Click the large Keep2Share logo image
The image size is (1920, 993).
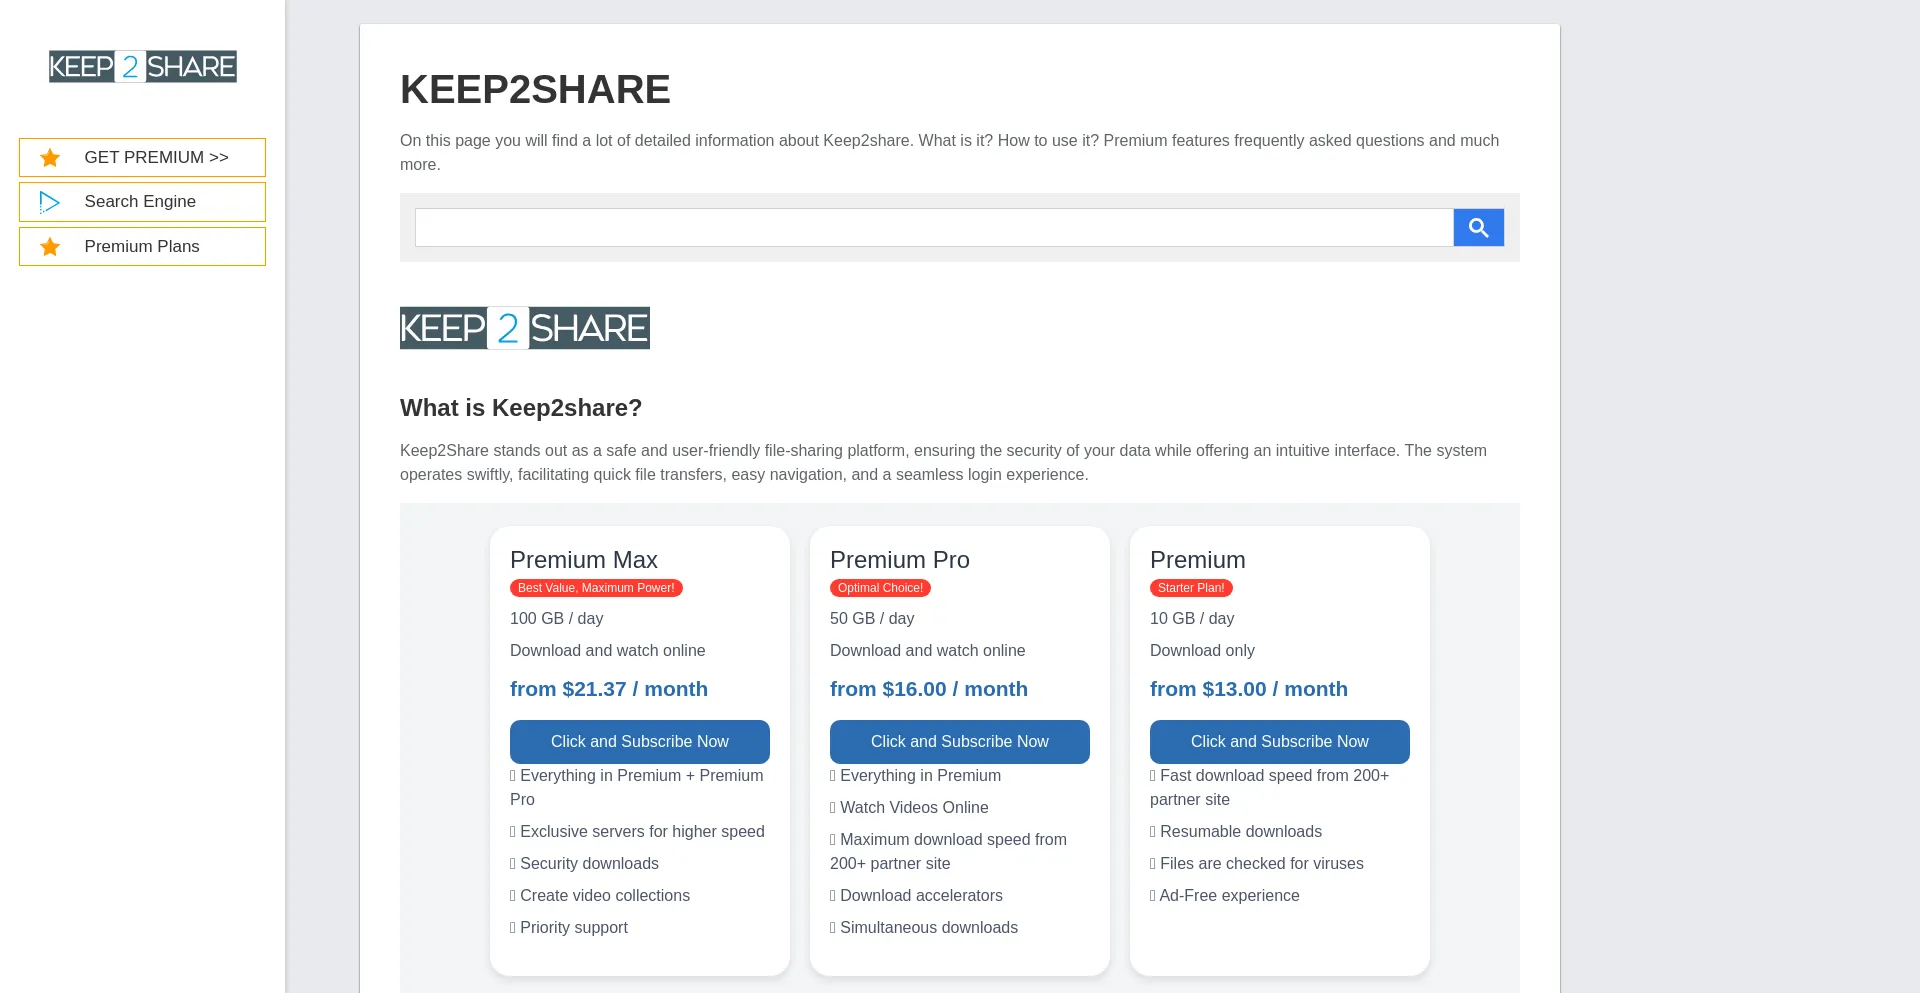(525, 328)
